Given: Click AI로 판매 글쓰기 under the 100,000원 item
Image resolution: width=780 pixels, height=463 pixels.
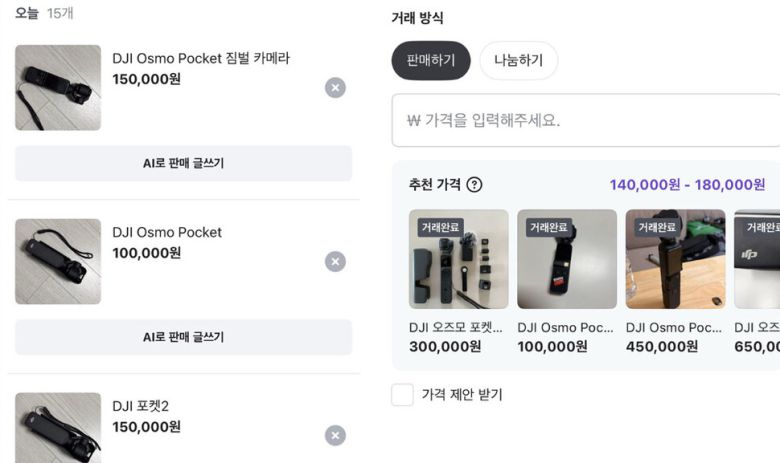Looking at the screenshot, I should (183, 337).
